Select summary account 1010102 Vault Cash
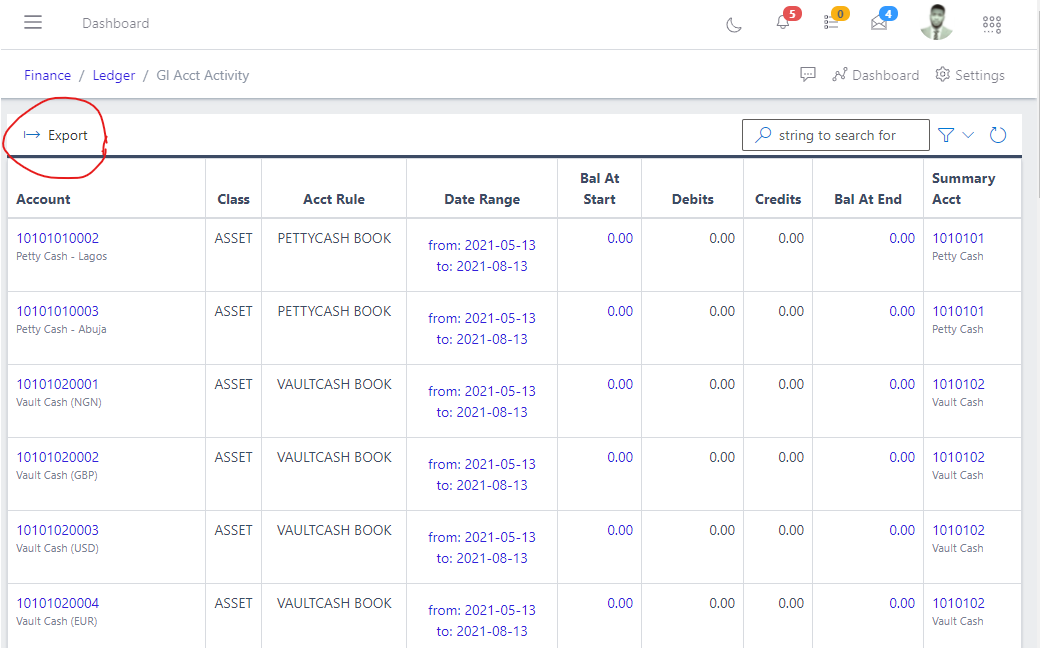Viewport: 1040px width, 648px height. 958,383
